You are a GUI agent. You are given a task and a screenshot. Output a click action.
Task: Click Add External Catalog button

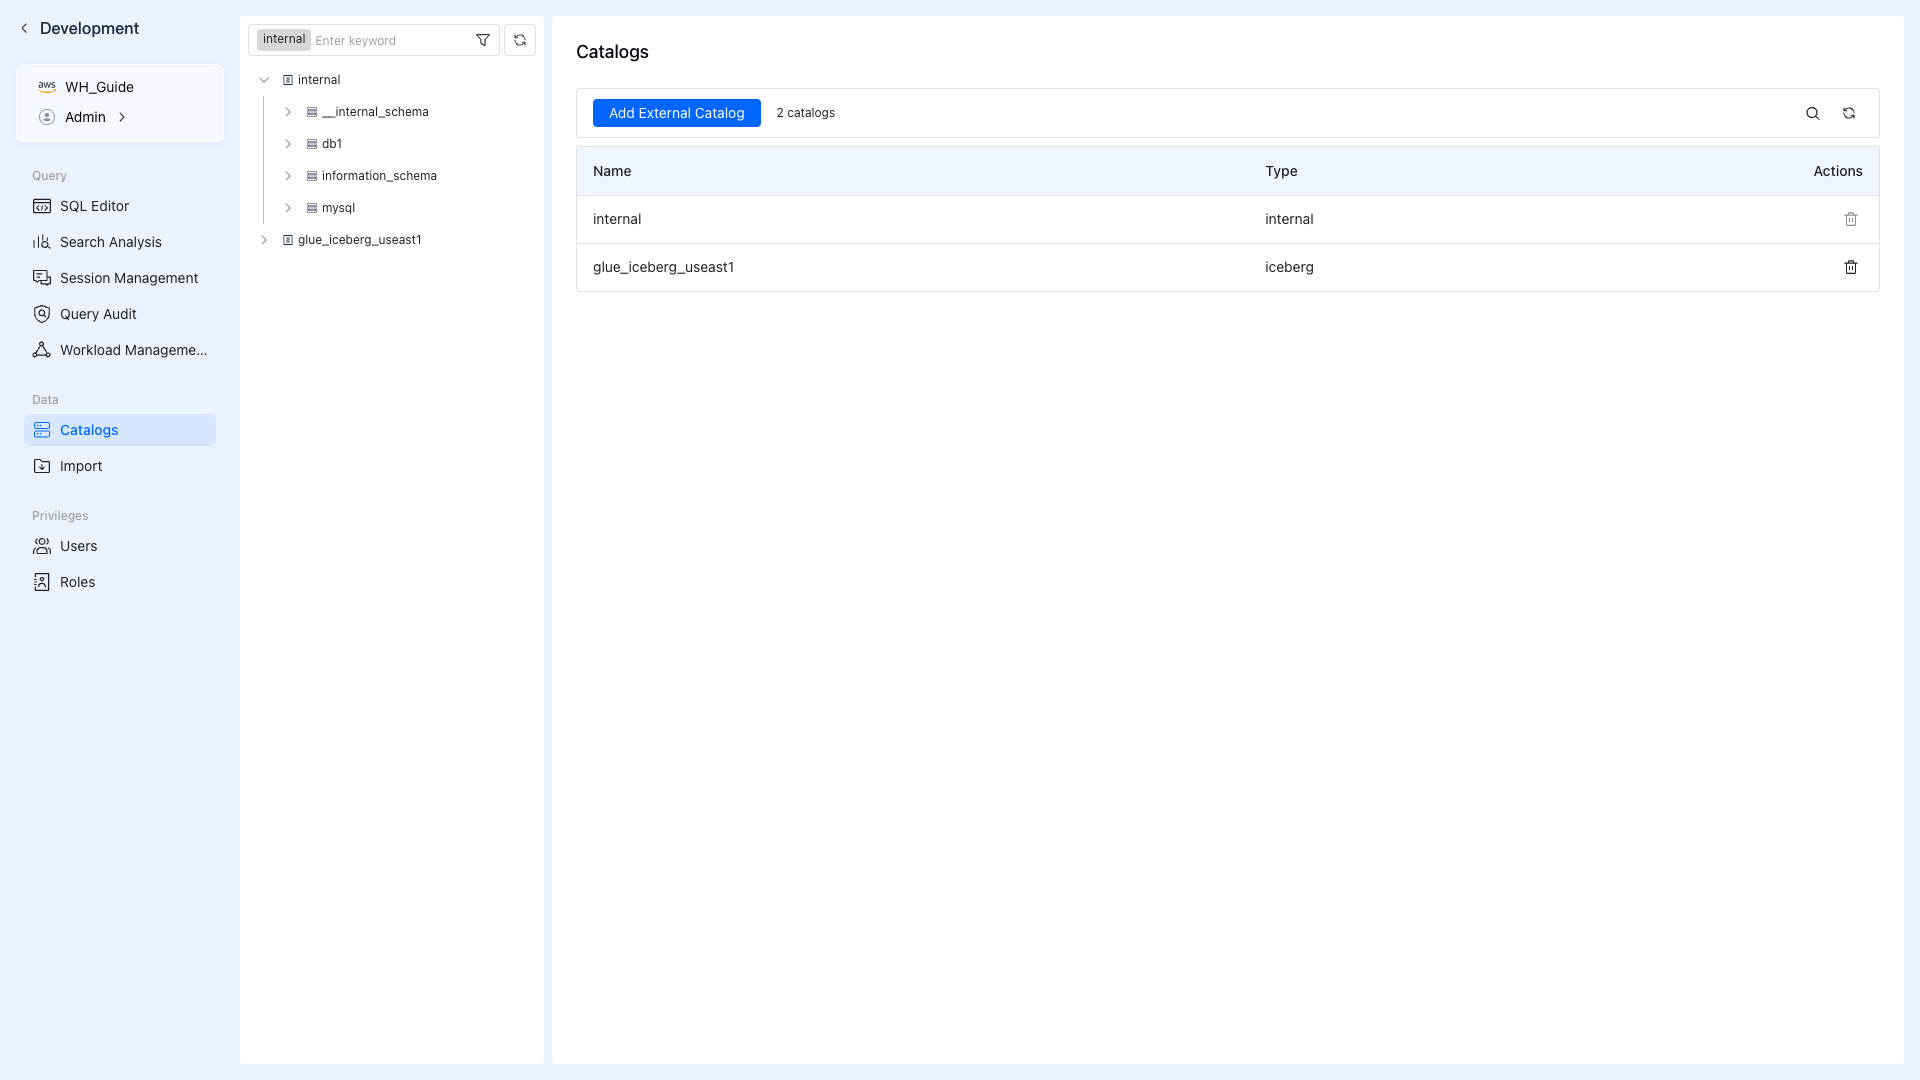(x=676, y=113)
